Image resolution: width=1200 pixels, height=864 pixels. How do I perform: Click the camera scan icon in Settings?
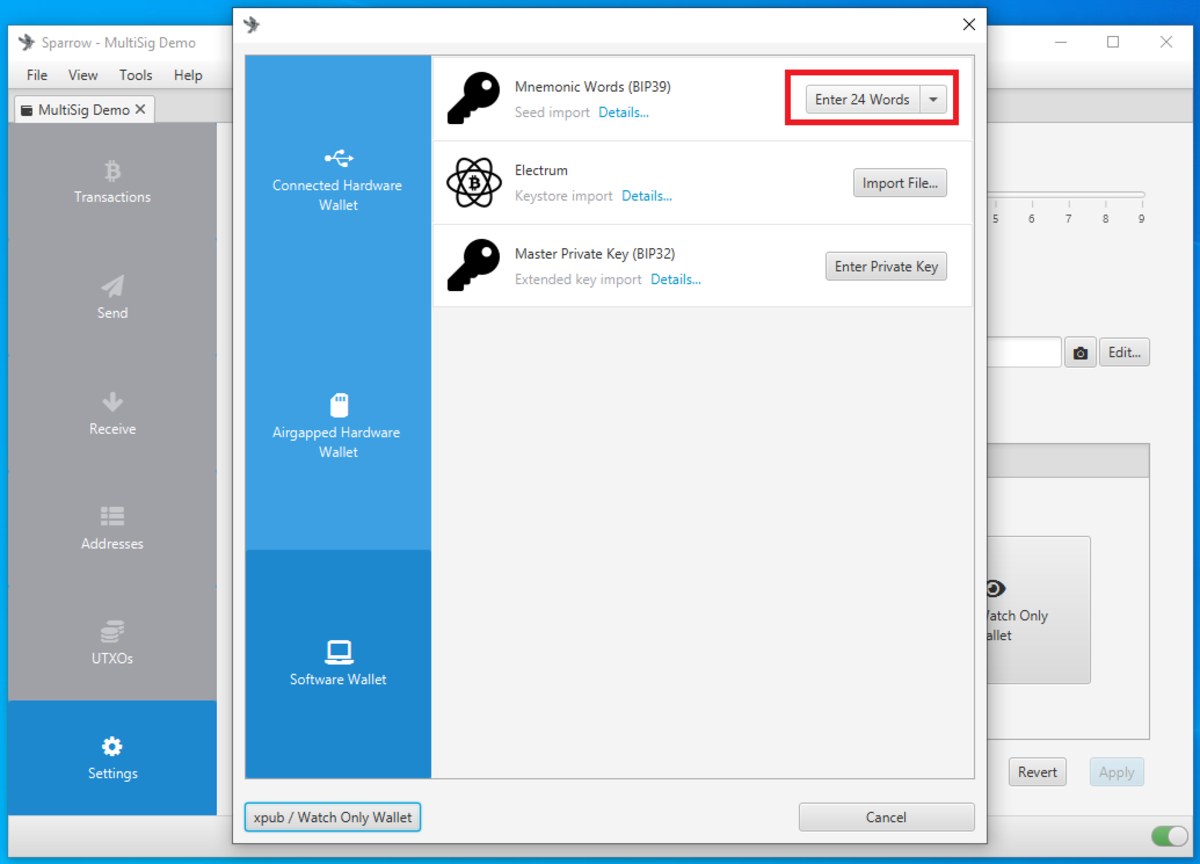1080,353
